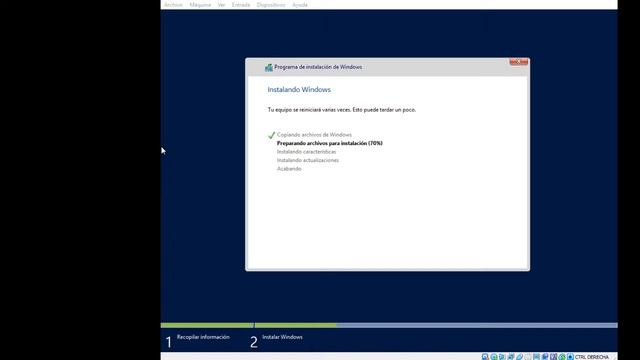
Task: Close the Windows installation dialog
Action: [x=519, y=62]
